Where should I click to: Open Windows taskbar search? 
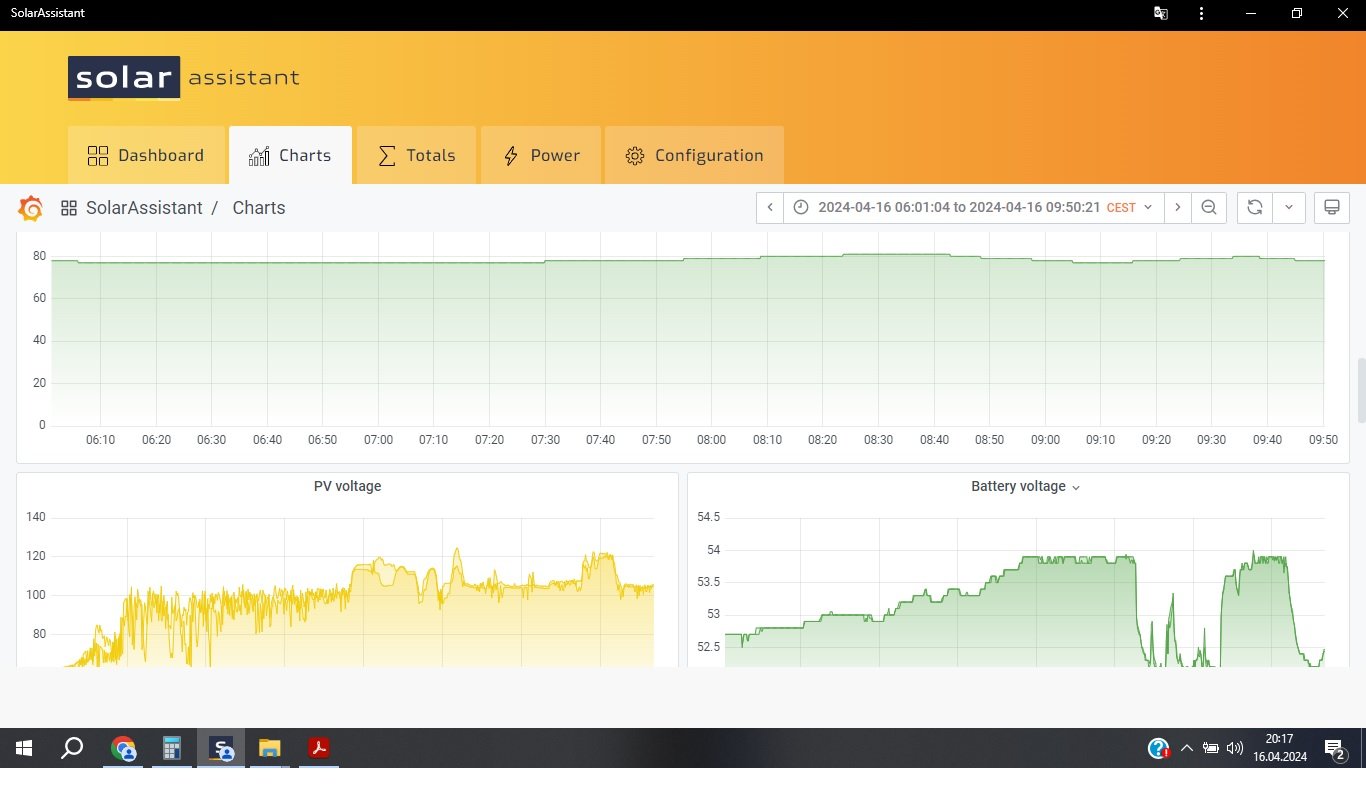[x=72, y=748]
